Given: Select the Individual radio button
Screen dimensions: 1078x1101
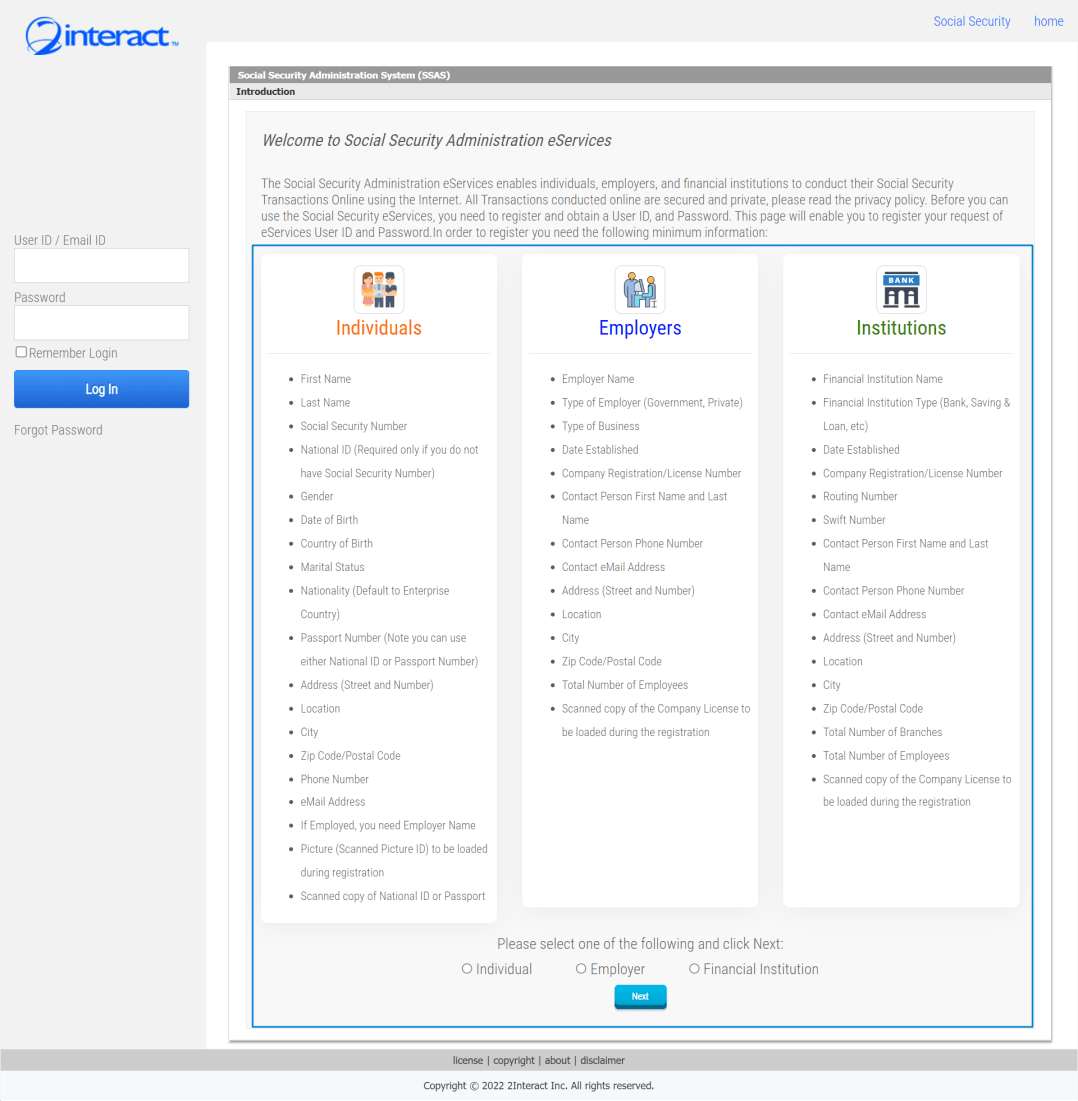Looking at the screenshot, I should point(467,968).
